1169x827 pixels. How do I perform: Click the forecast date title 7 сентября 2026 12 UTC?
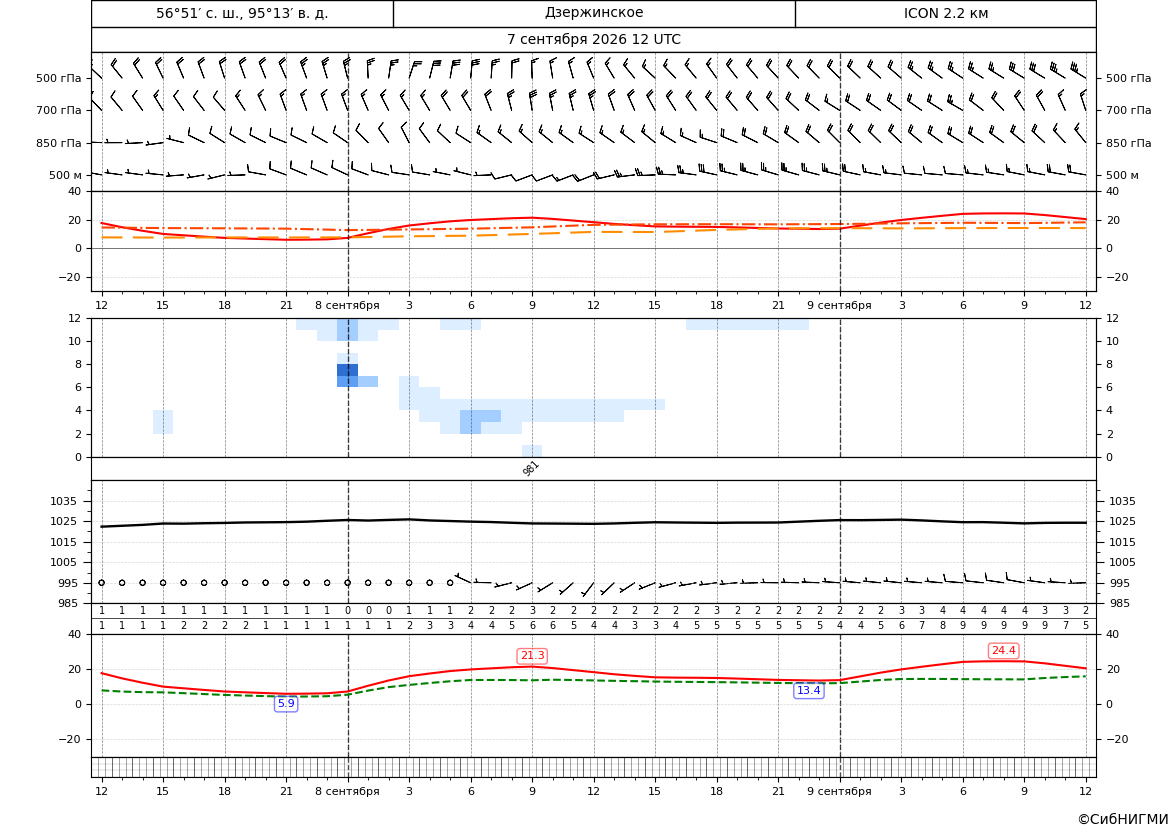[x=593, y=40]
